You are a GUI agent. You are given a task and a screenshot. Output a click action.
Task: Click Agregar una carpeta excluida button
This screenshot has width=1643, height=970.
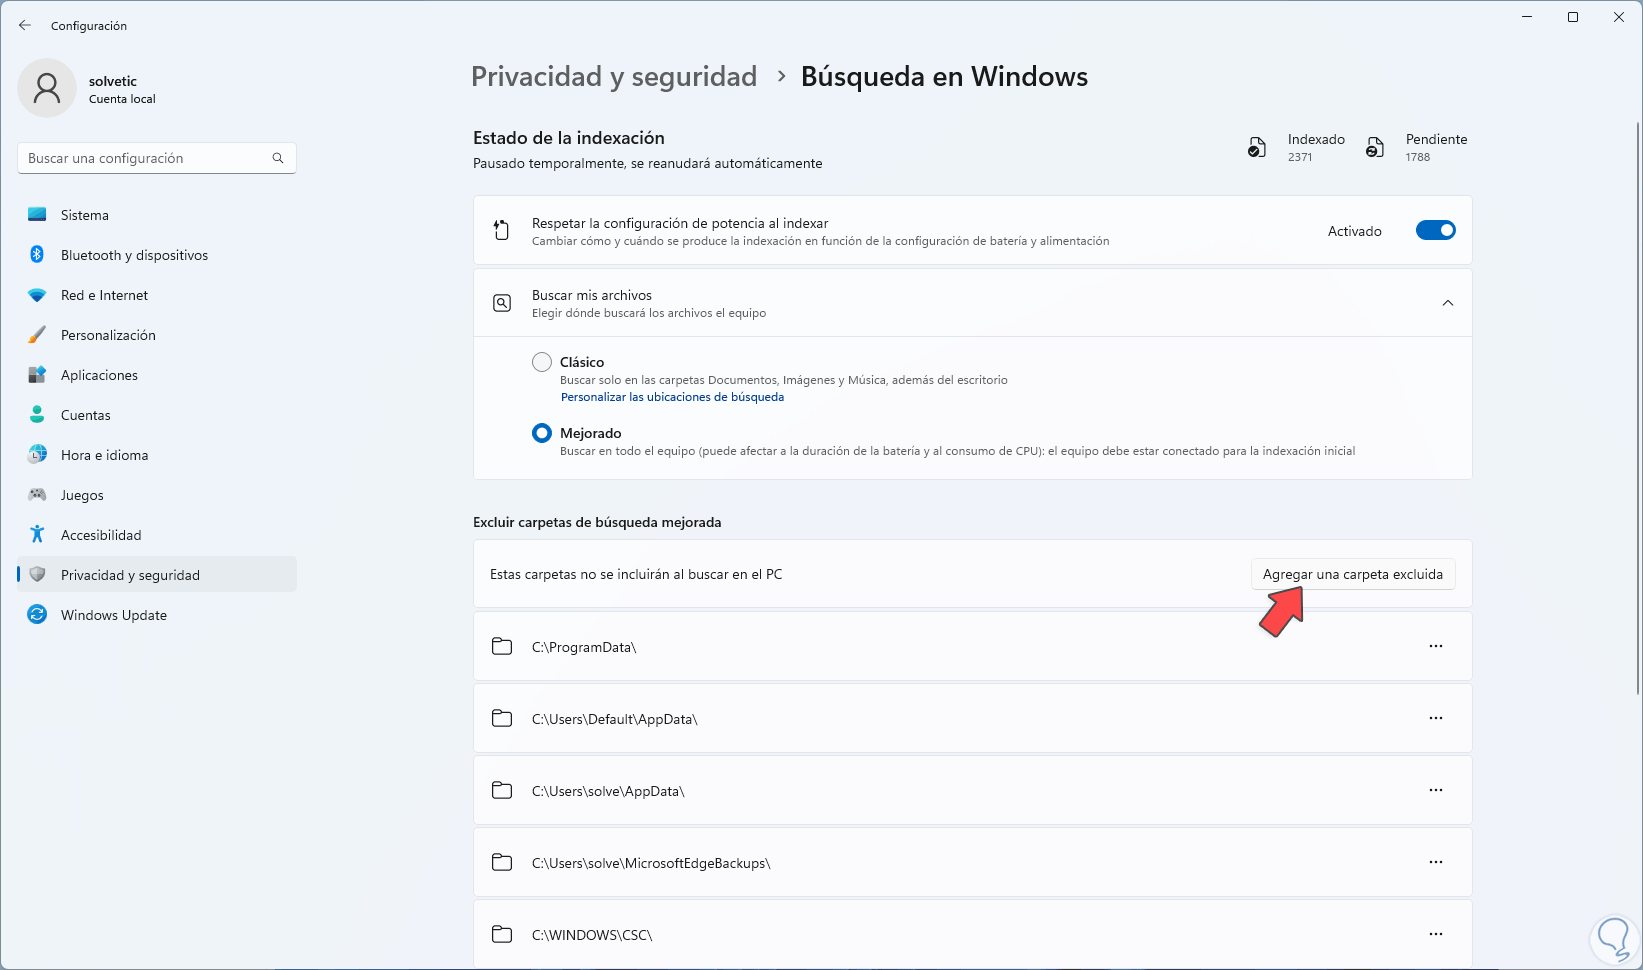coord(1352,574)
